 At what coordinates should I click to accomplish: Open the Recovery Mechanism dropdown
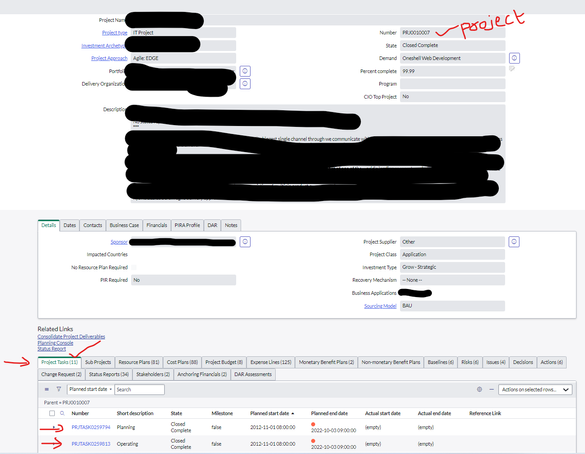(452, 280)
